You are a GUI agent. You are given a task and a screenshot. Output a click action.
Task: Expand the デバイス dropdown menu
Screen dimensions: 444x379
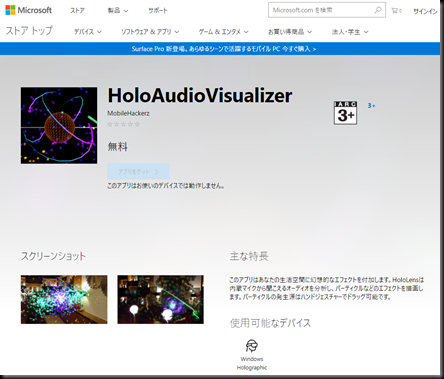point(87,32)
